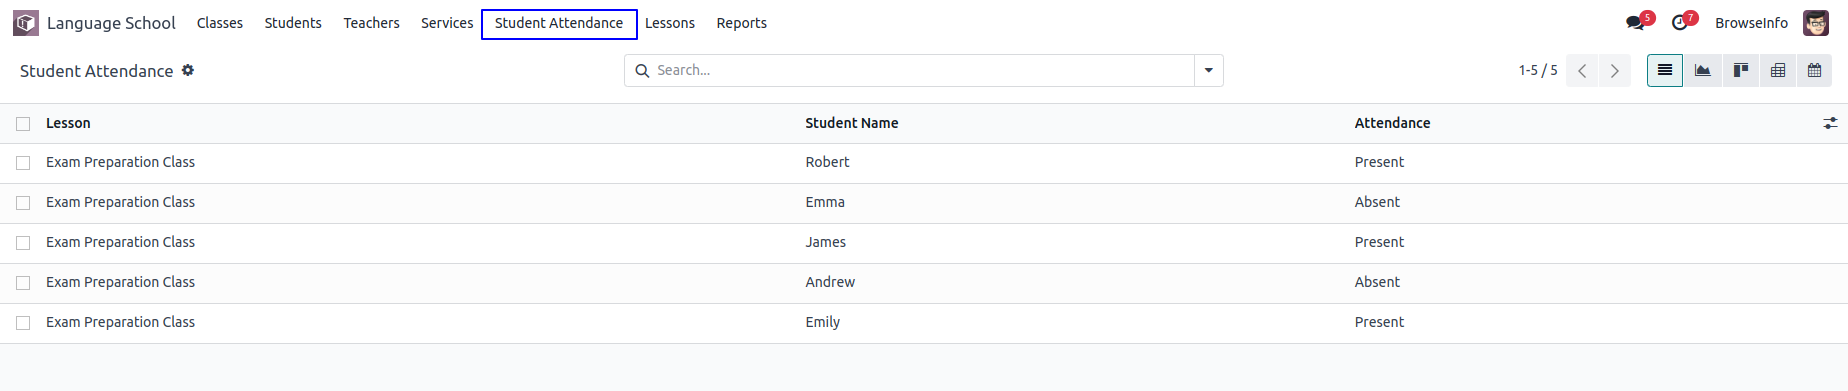Switch to calendar view
Screen dimensions: 1848x391
tap(1814, 70)
